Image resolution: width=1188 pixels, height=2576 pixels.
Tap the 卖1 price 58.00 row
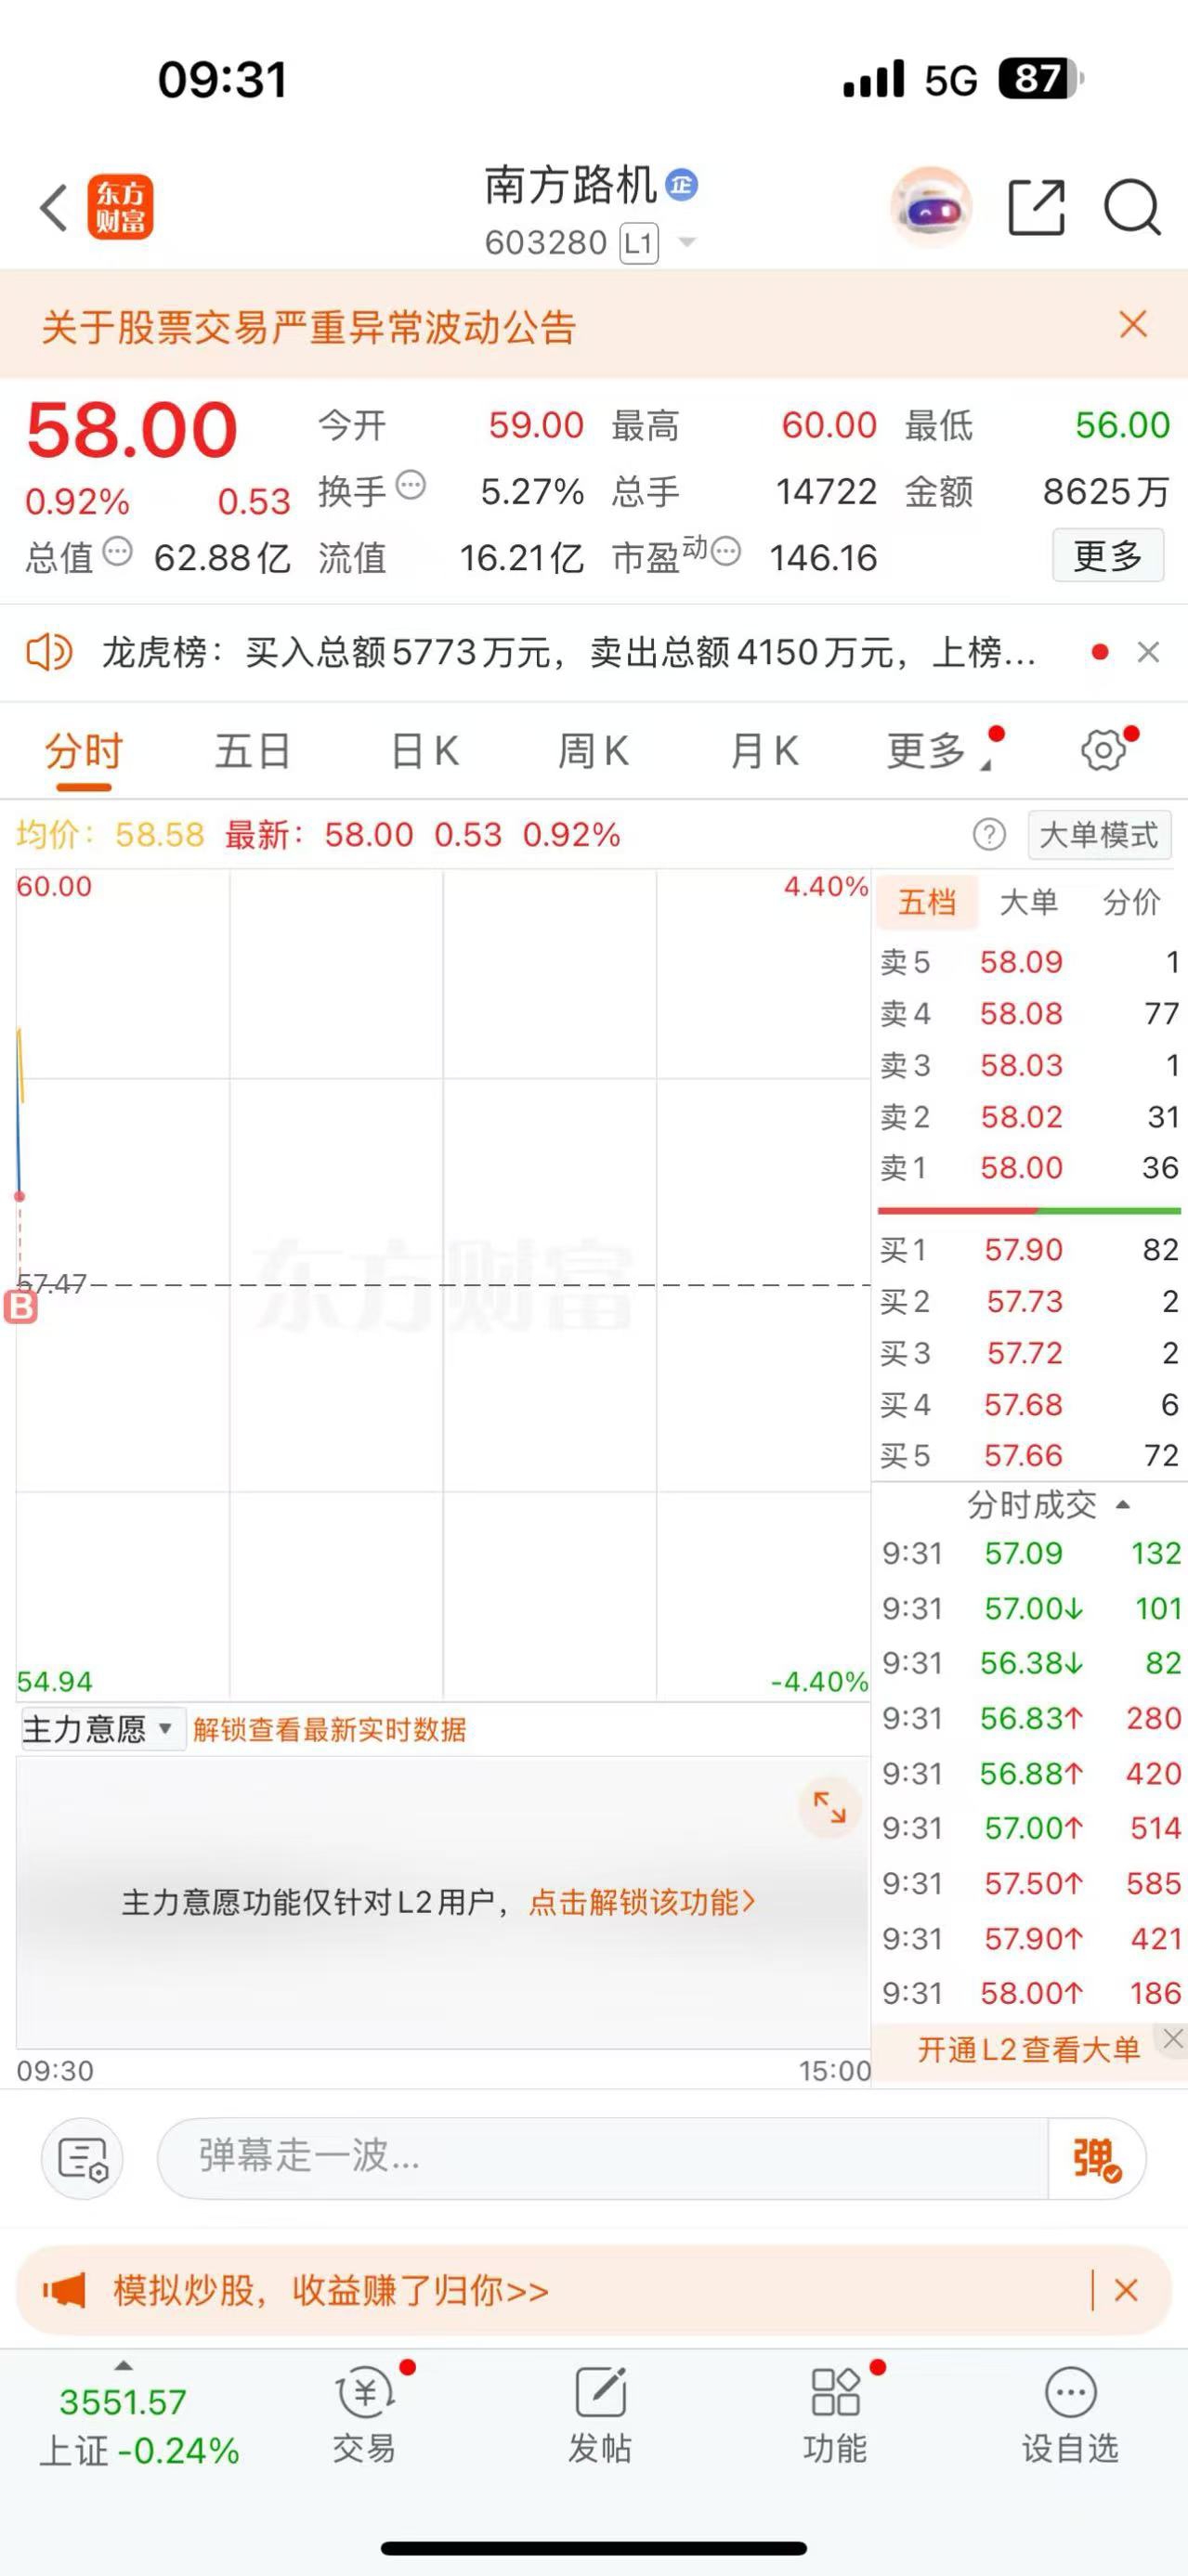tap(1030, 1167)
